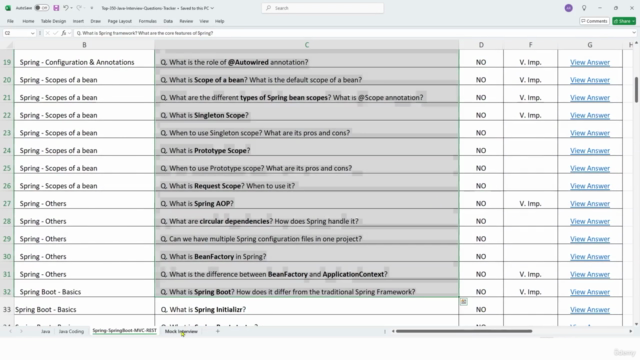Click the next sheet navigation arrow

[21, 331]
